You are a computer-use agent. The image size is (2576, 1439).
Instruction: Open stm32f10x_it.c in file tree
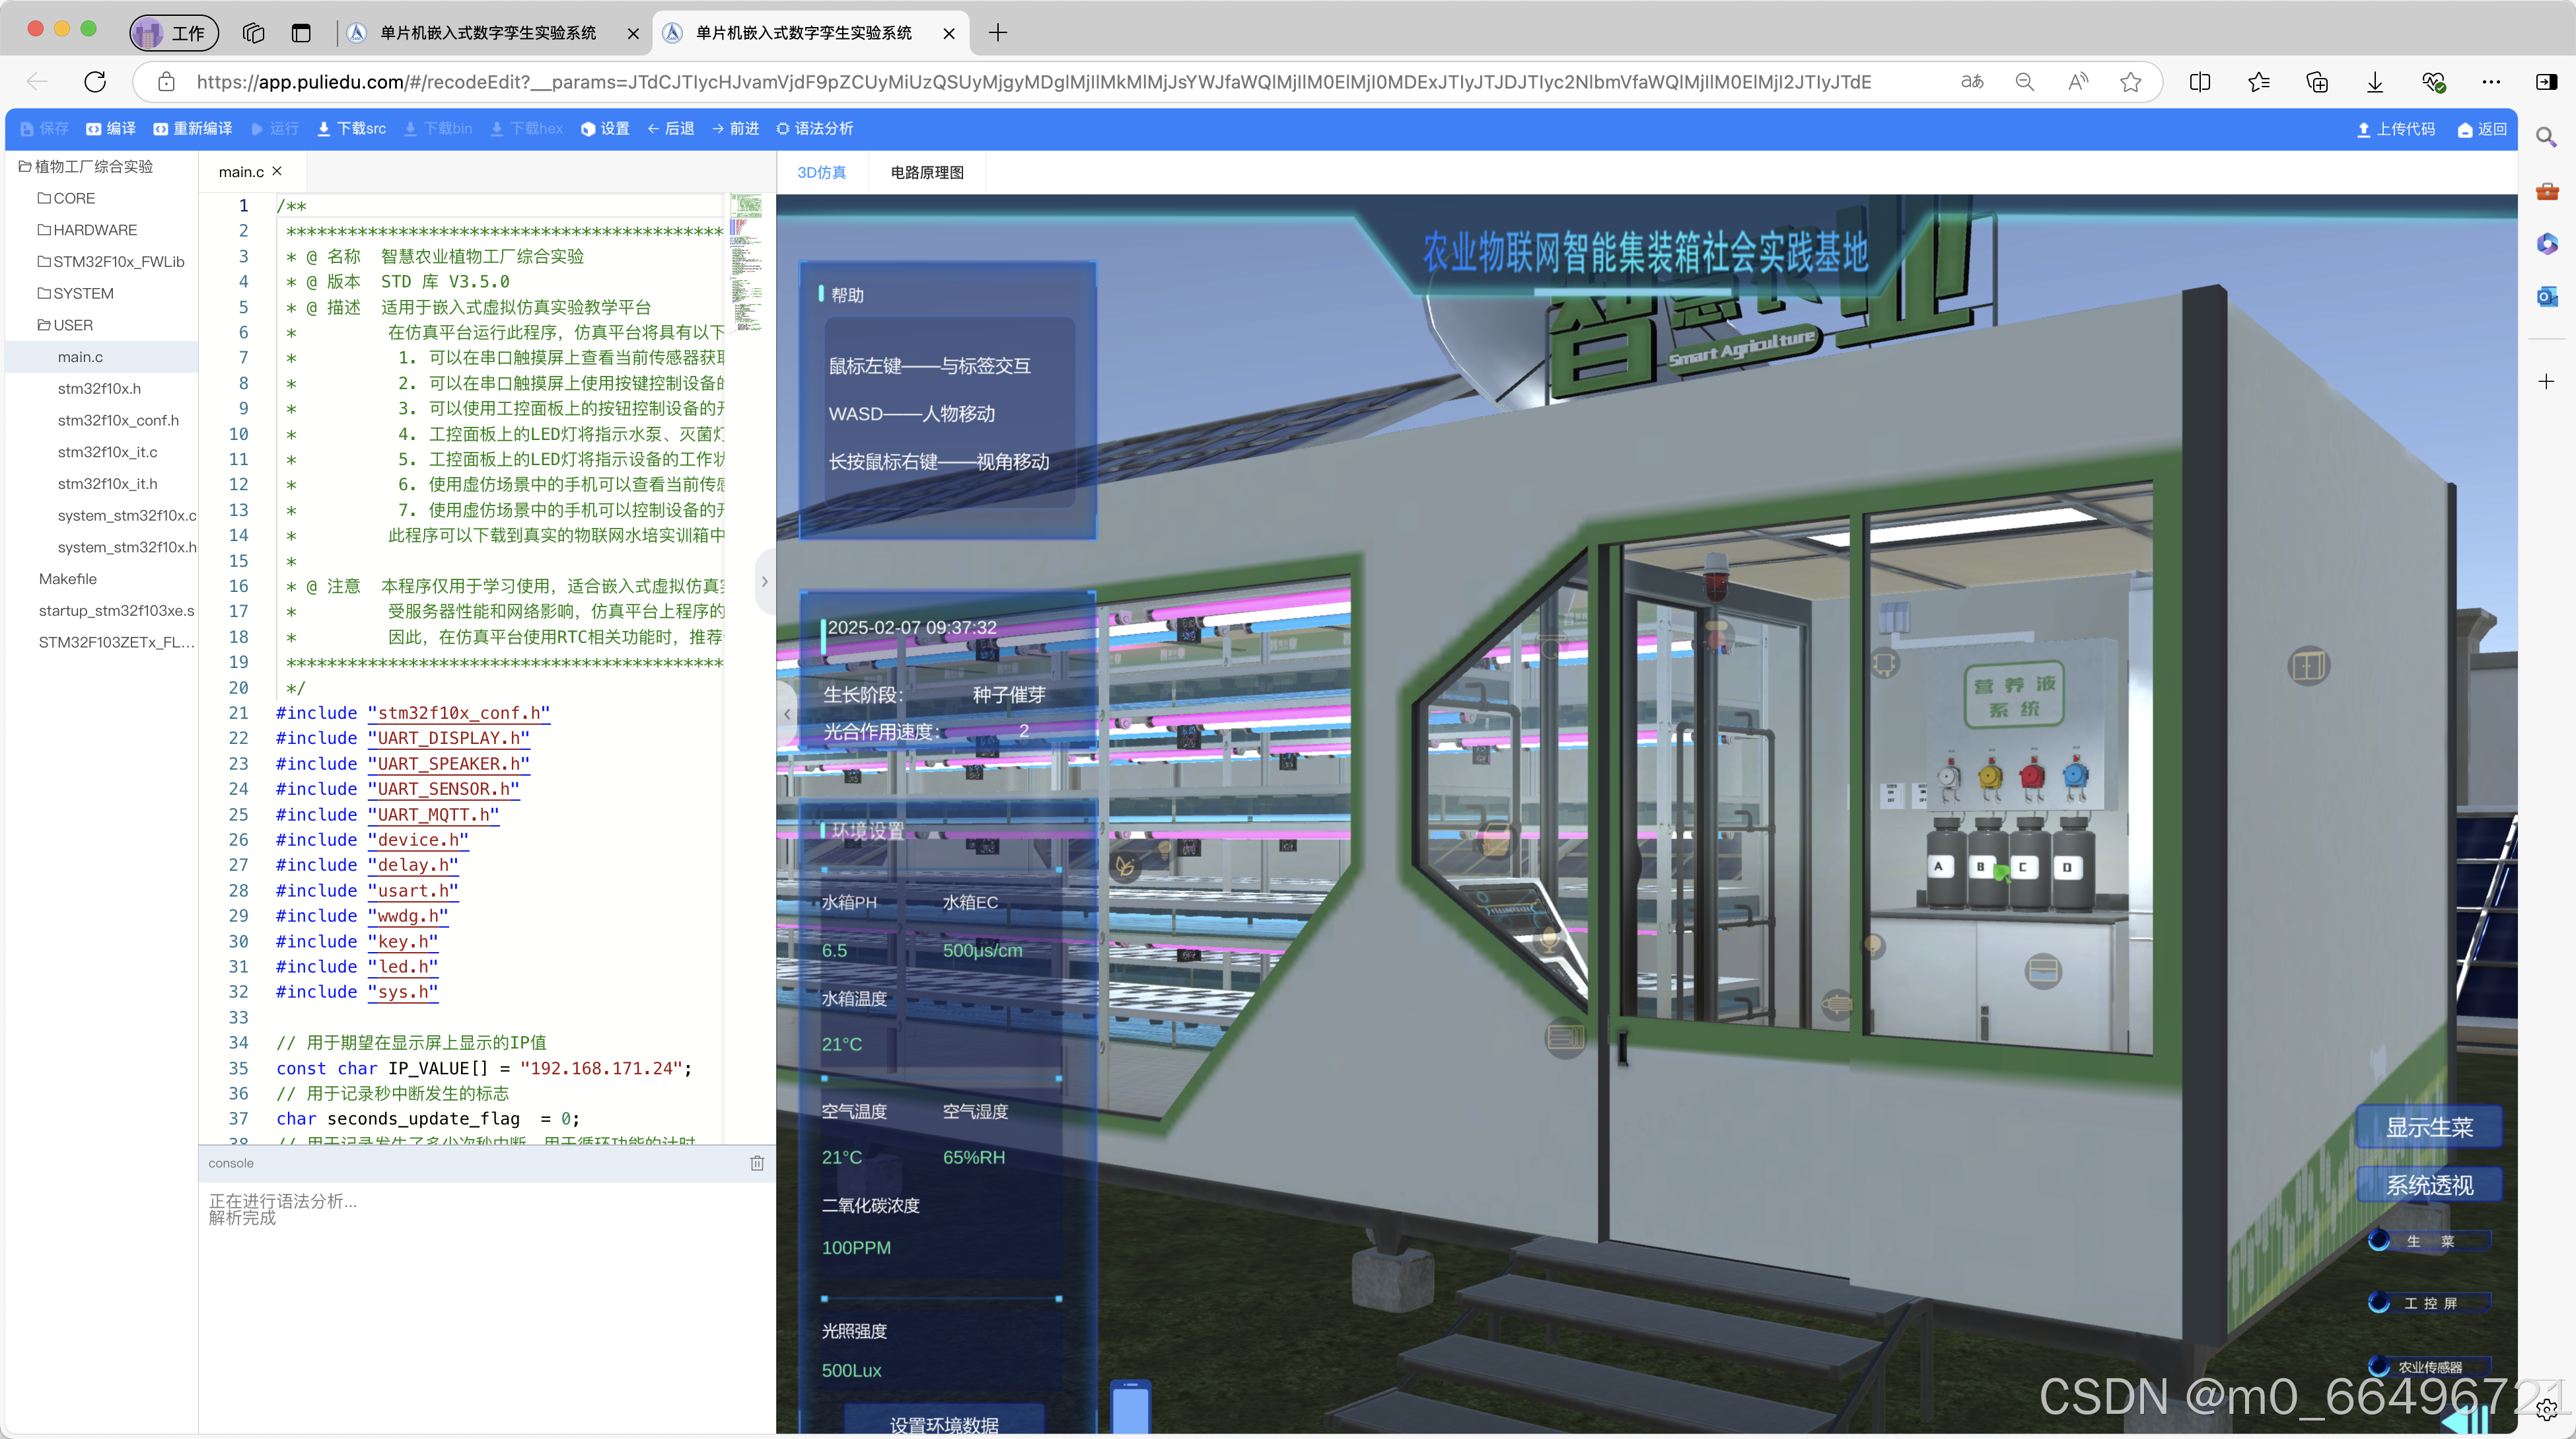pos(107,452)
